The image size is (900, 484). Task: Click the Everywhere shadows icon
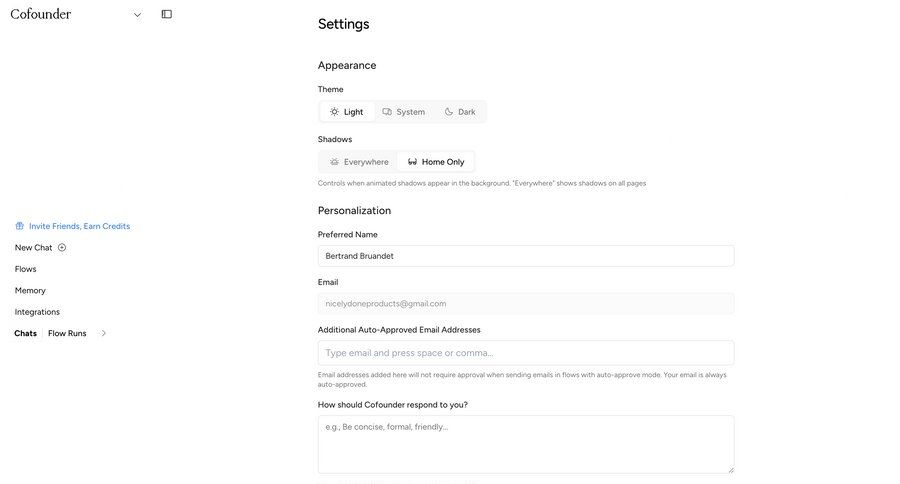coord(335,162)
